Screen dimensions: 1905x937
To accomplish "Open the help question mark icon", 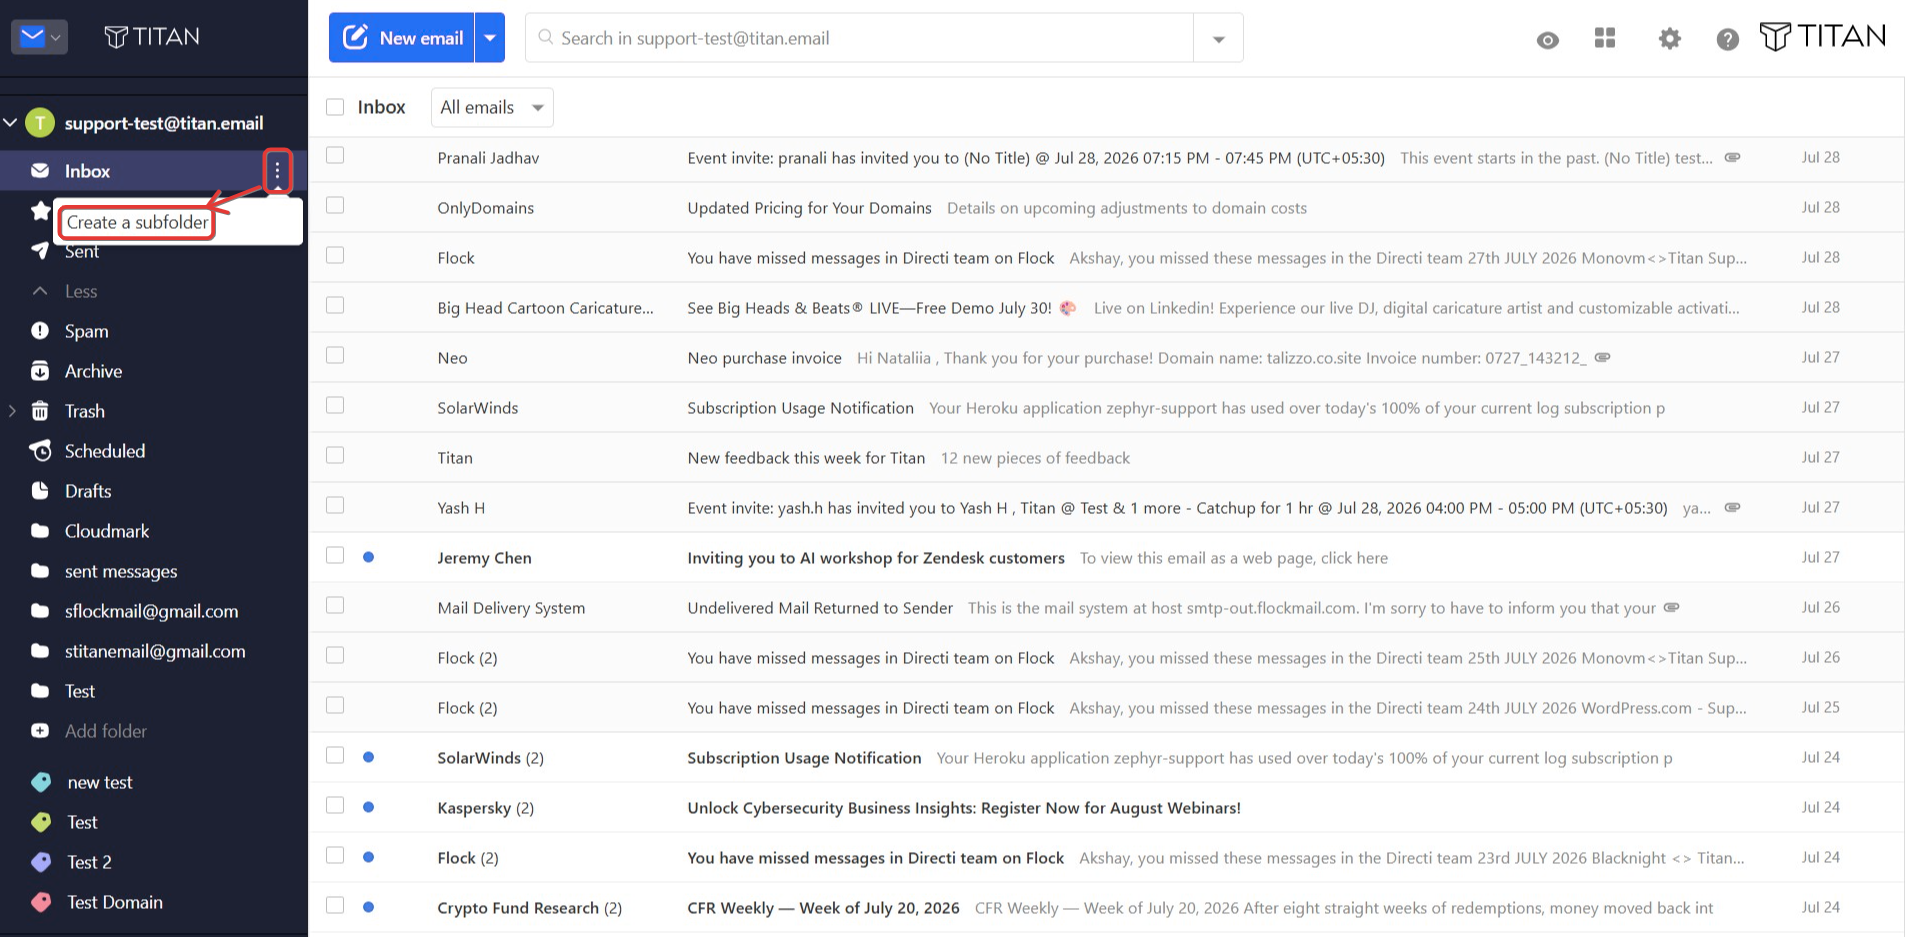I will pyautogui.click(x=1727, y=40).
